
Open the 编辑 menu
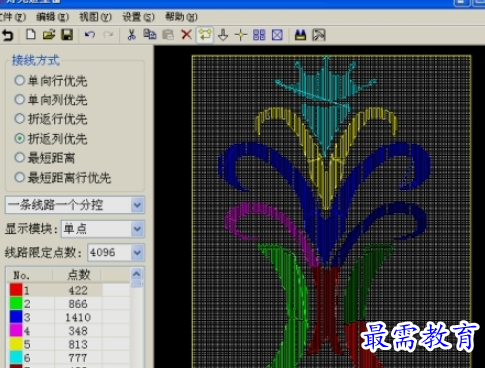coord(52,17)
